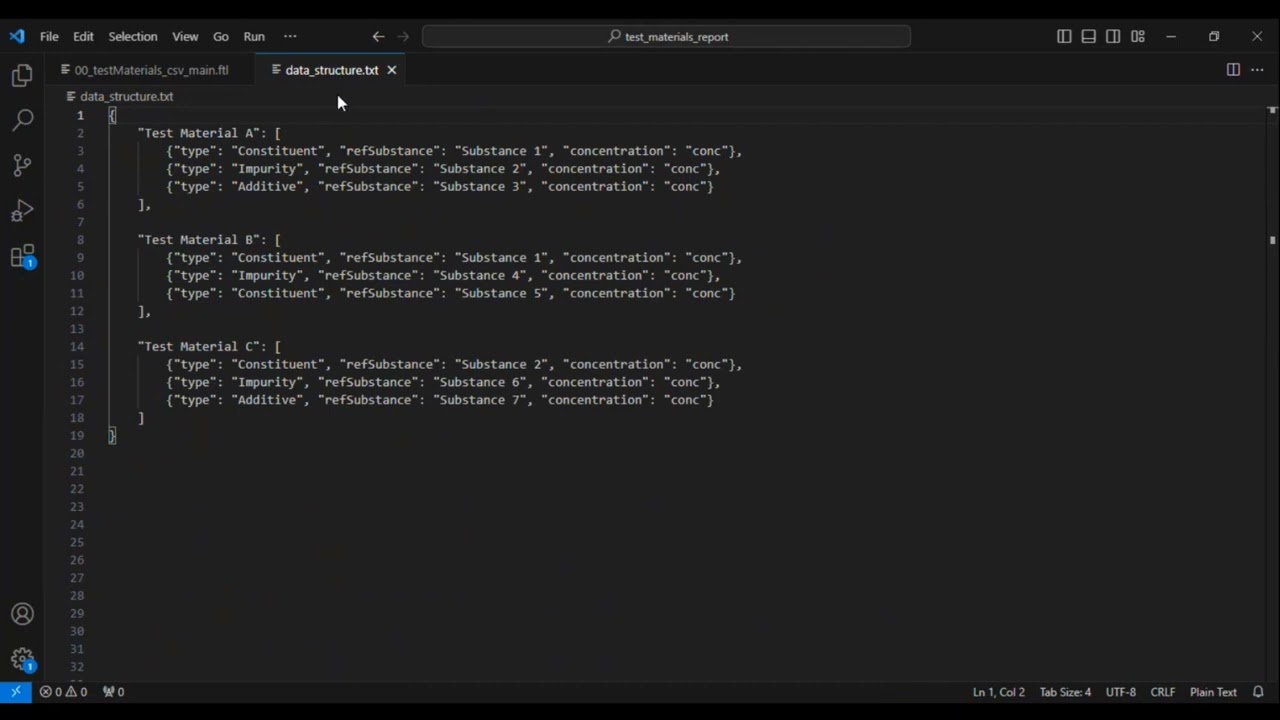This screenshot has width=1280, height=720.
Task: Open the Explorer view
Action: click(22, 76)
